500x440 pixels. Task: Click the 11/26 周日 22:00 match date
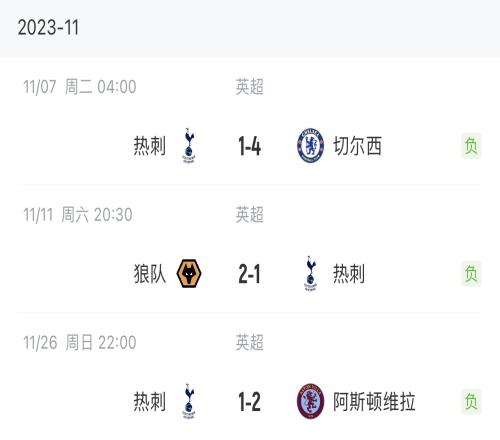[80, 342]
